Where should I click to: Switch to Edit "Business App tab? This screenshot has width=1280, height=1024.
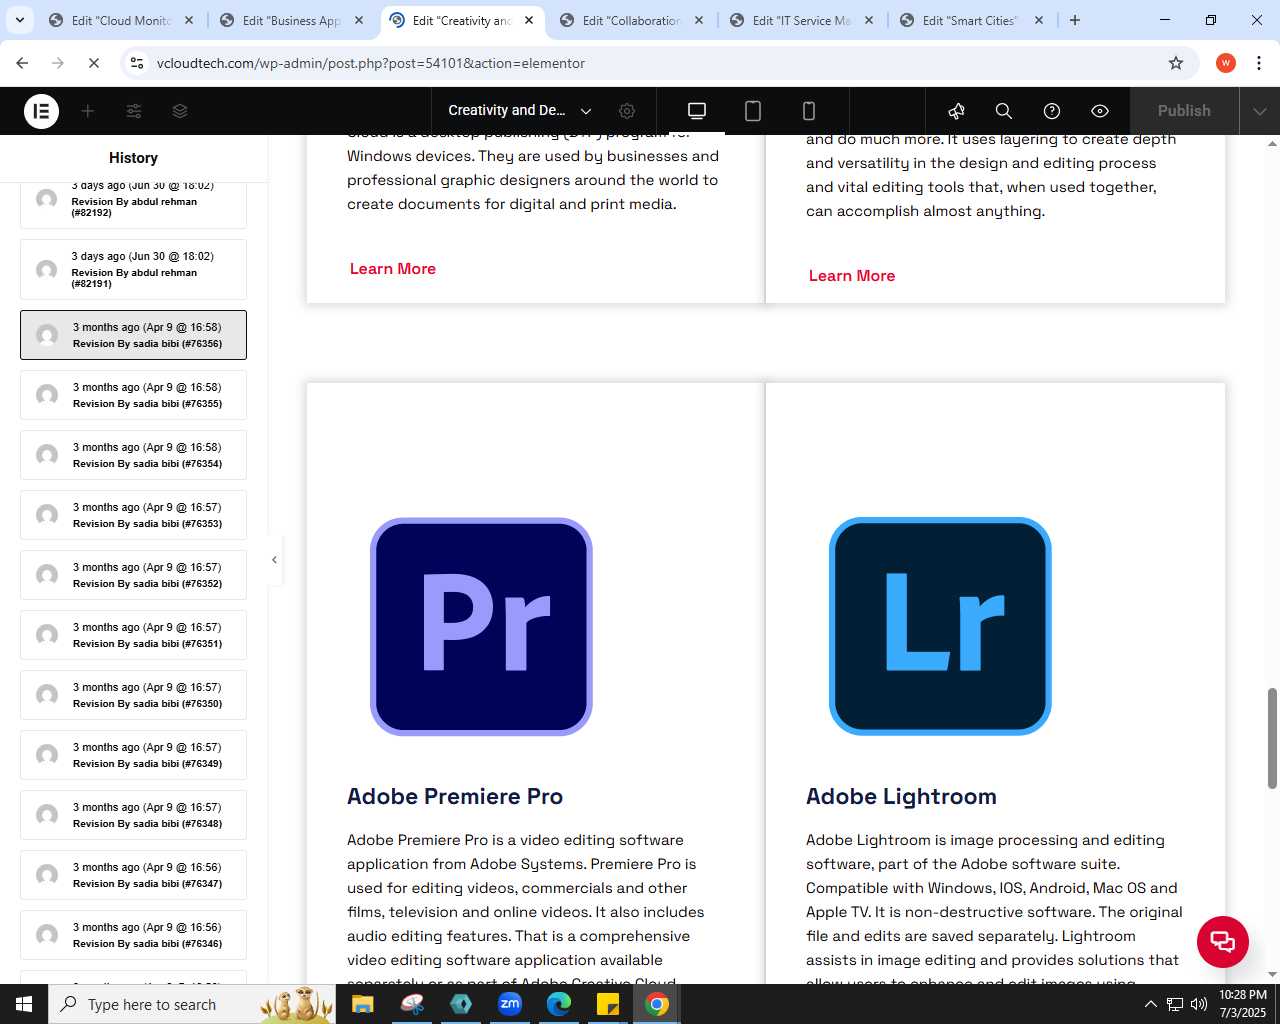click(x=292, y=20)
